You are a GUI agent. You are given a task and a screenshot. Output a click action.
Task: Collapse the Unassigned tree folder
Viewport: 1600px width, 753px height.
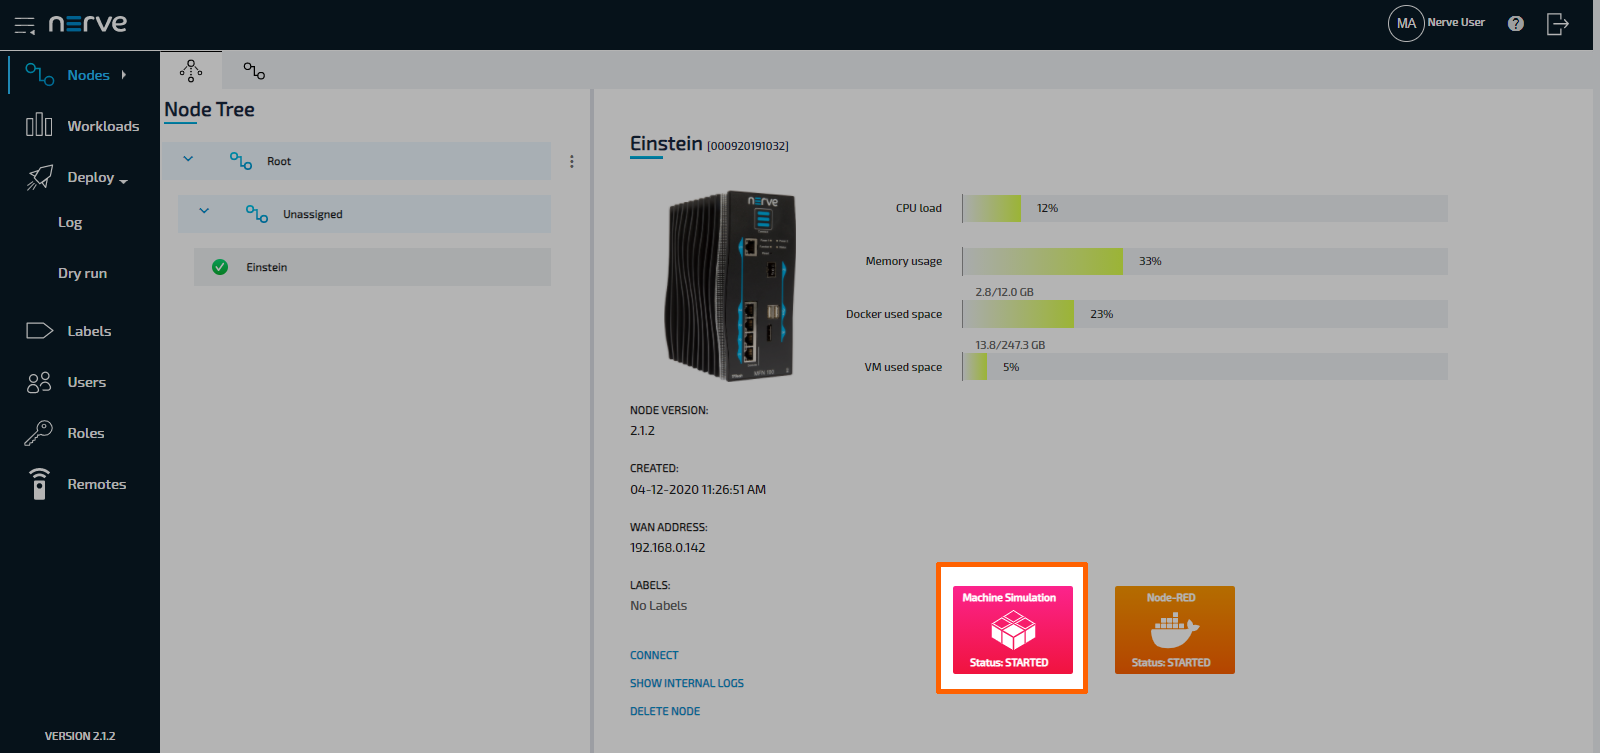(204, 213)
